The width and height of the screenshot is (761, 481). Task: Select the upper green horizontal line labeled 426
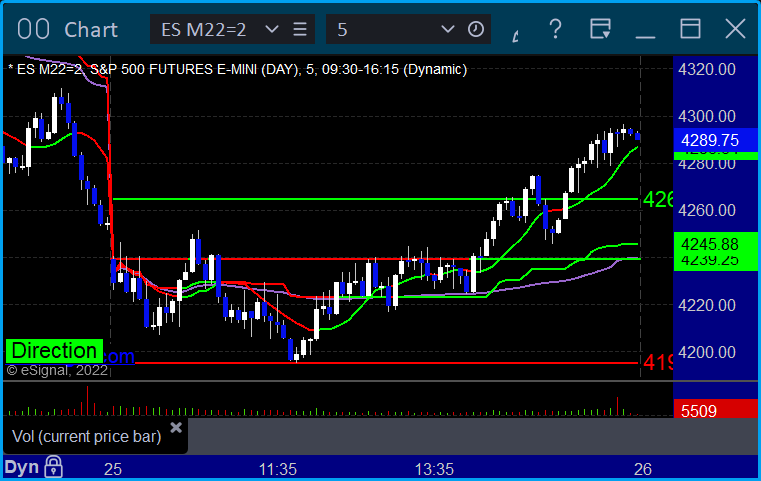[375, 199]
